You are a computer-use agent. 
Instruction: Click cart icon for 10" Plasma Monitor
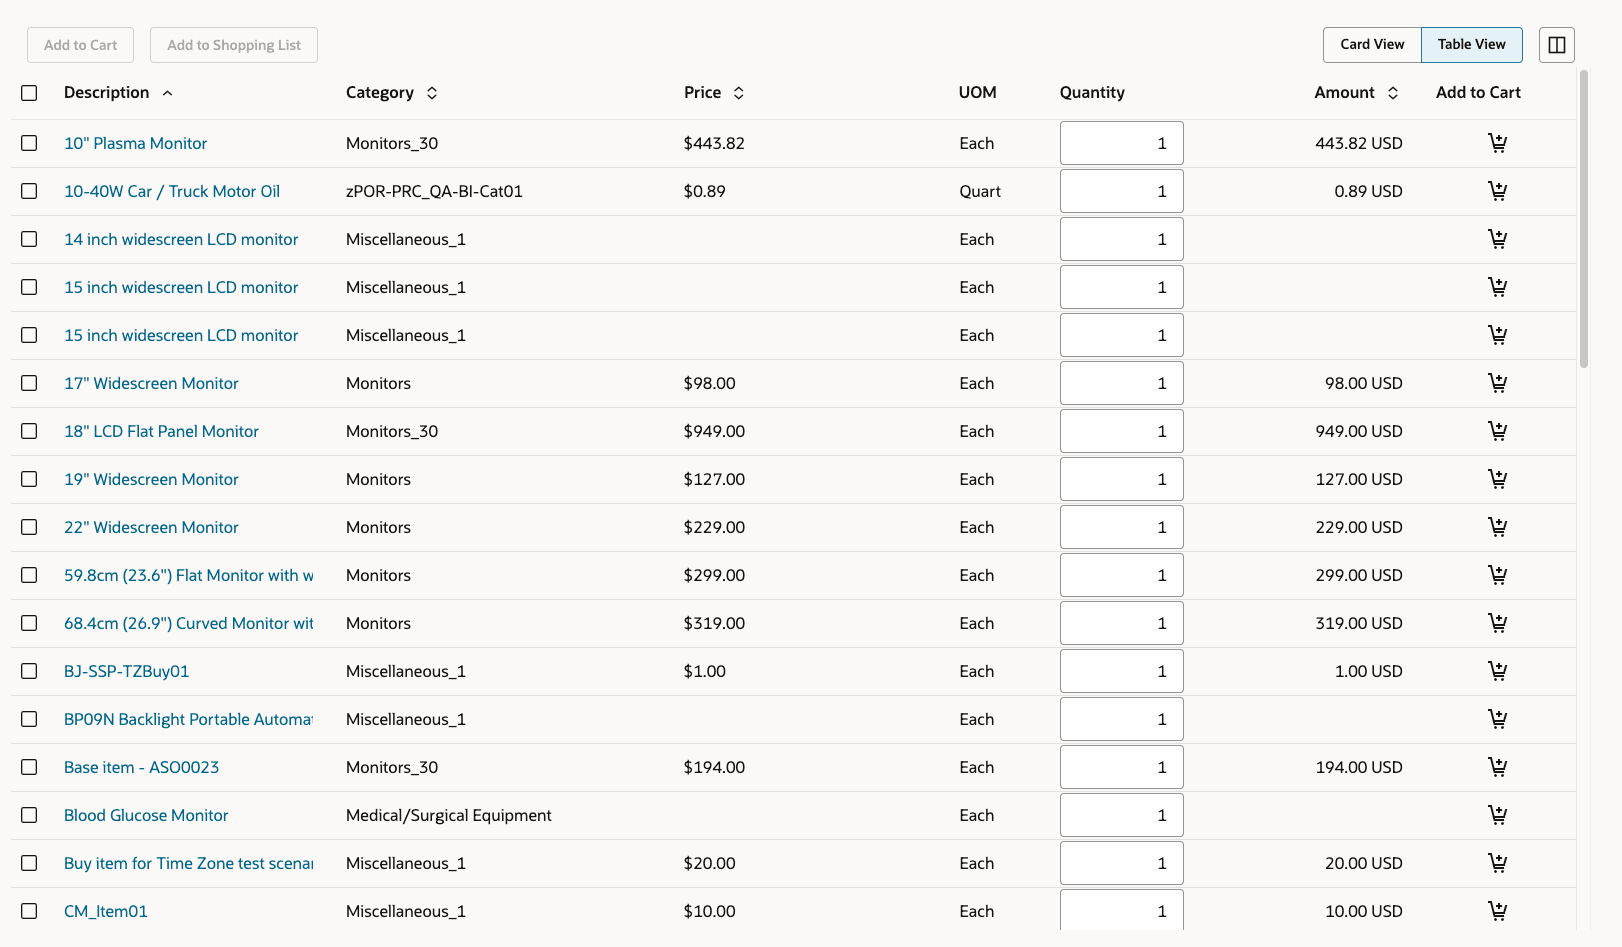pyautogui.click(x=1497, y=143)
